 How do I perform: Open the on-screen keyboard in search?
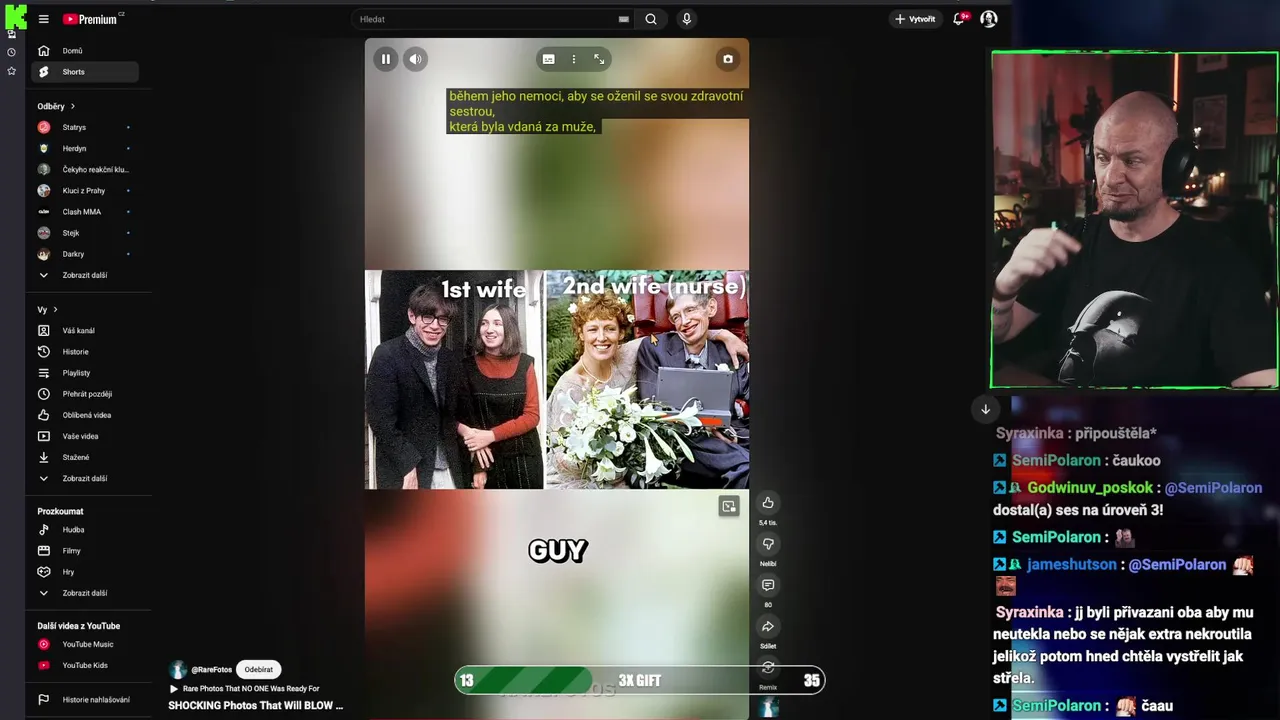click(x=624, y=19)
